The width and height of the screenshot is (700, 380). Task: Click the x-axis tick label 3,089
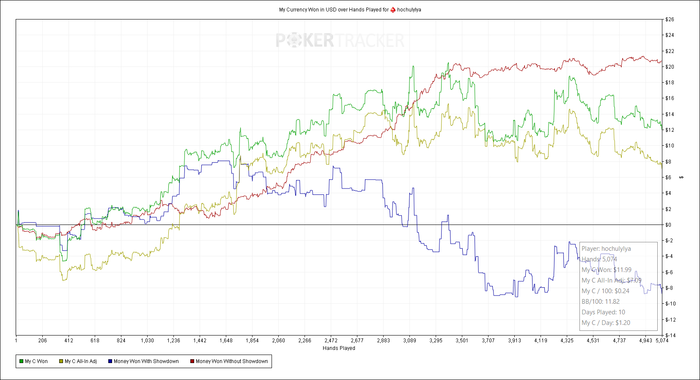pos(409,340)
